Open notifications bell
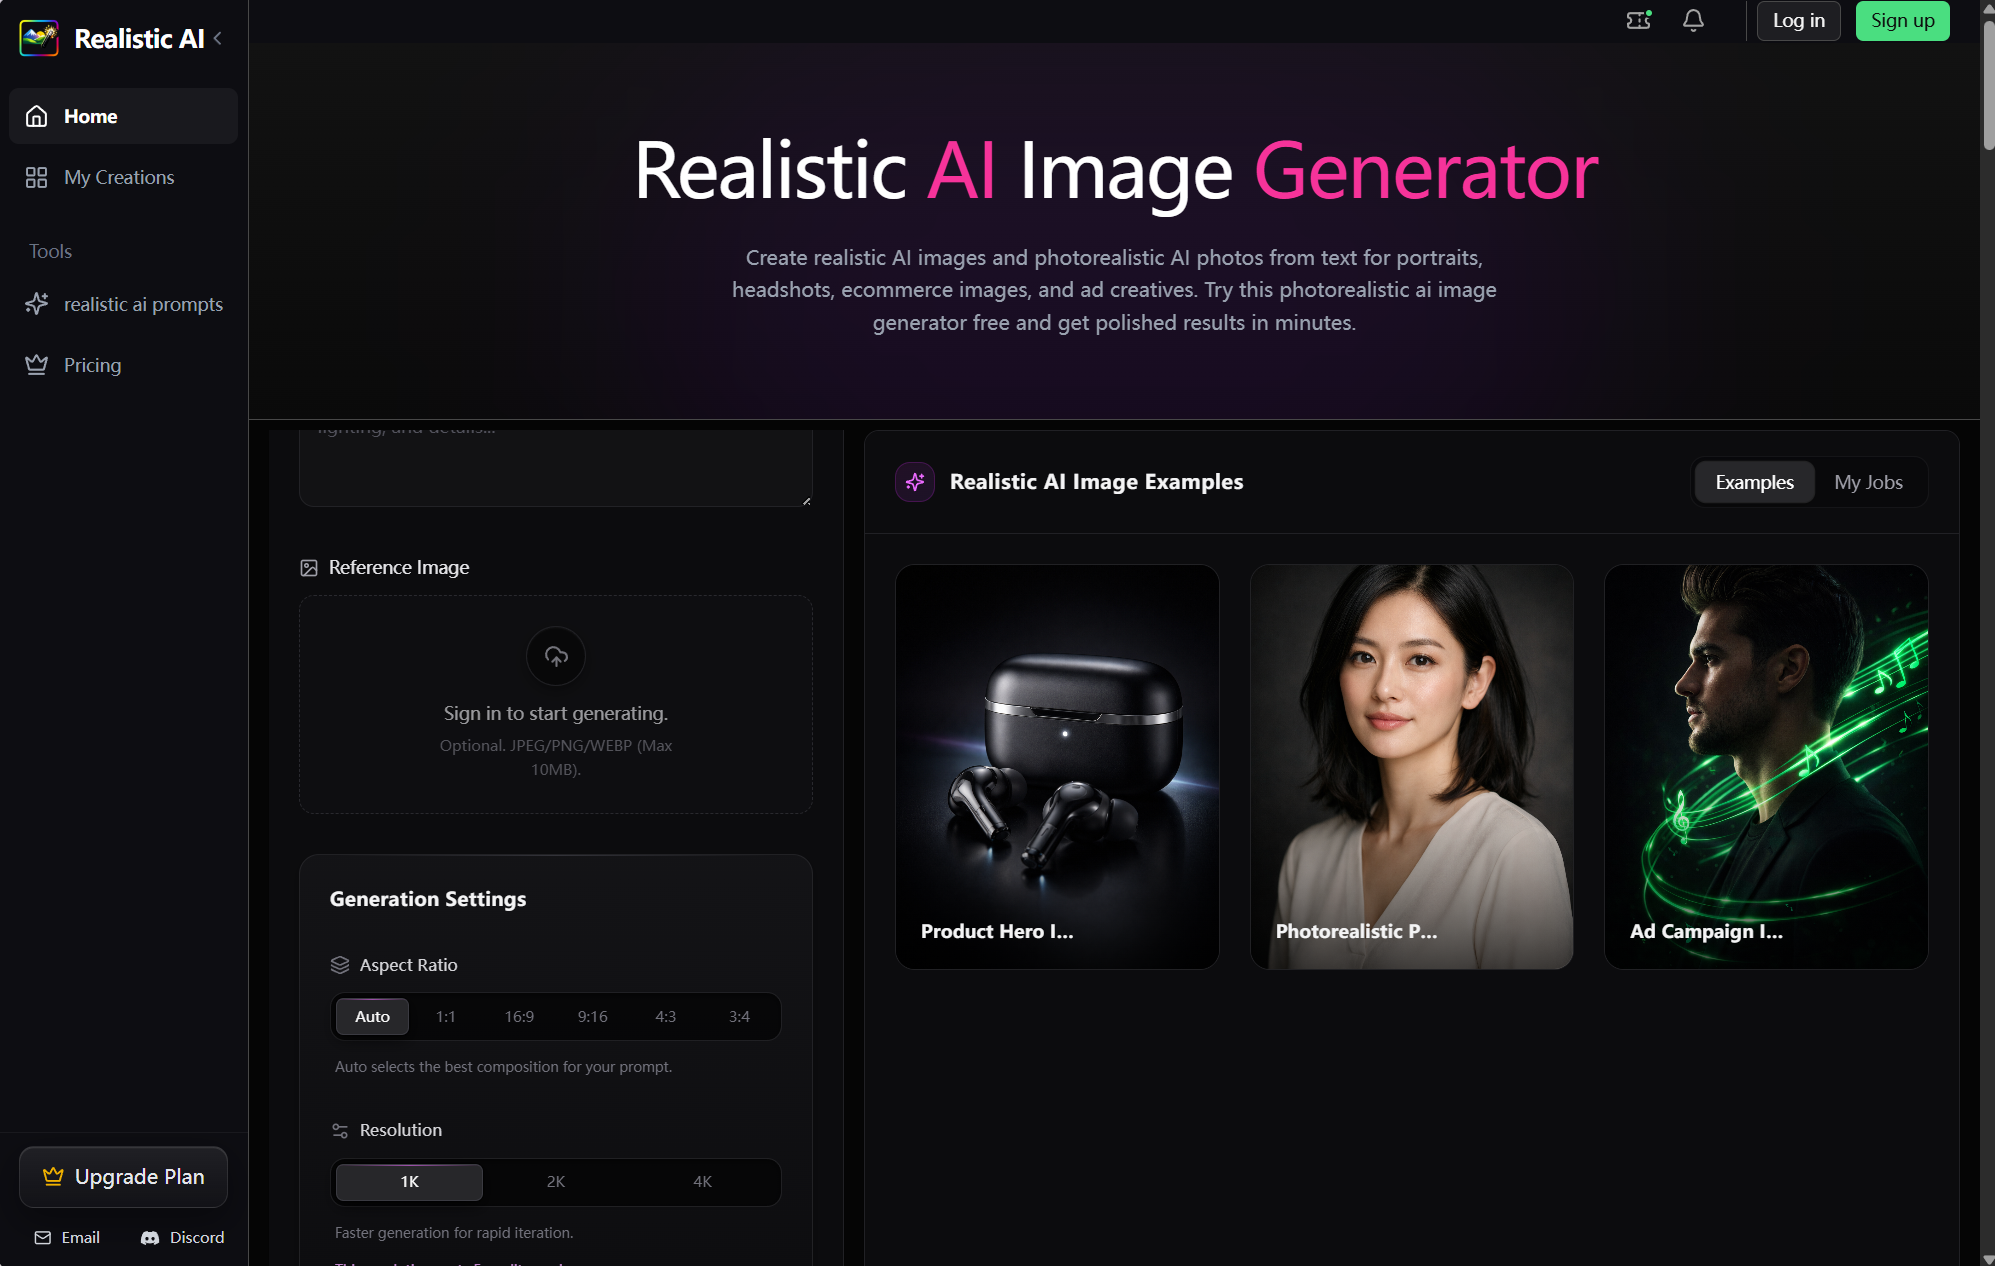 click(x=1693, y=20)
